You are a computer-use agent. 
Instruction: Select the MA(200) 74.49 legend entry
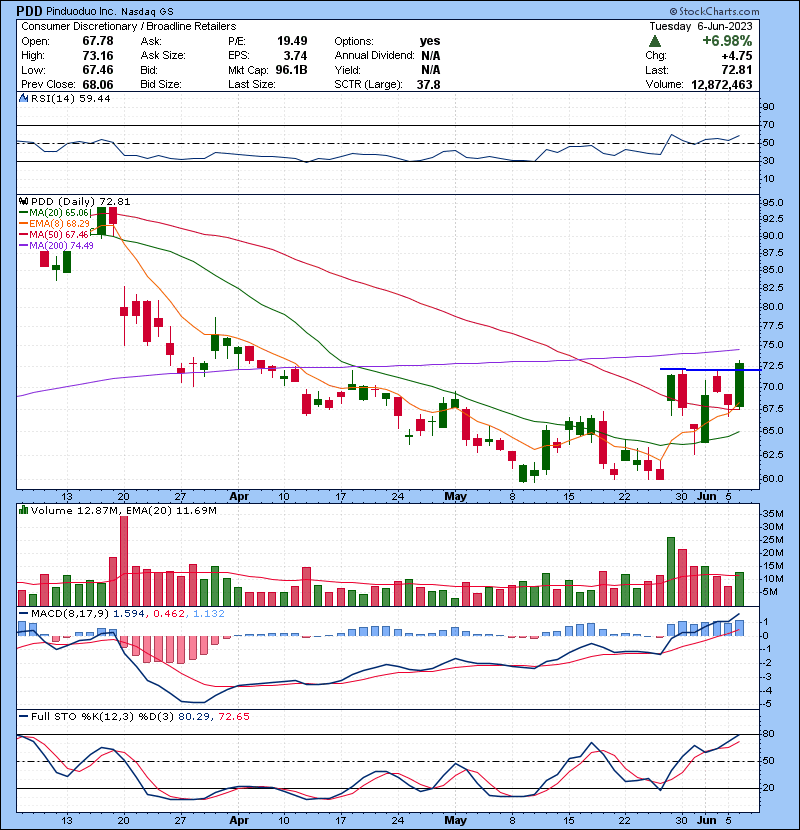[x=57, y=246]
